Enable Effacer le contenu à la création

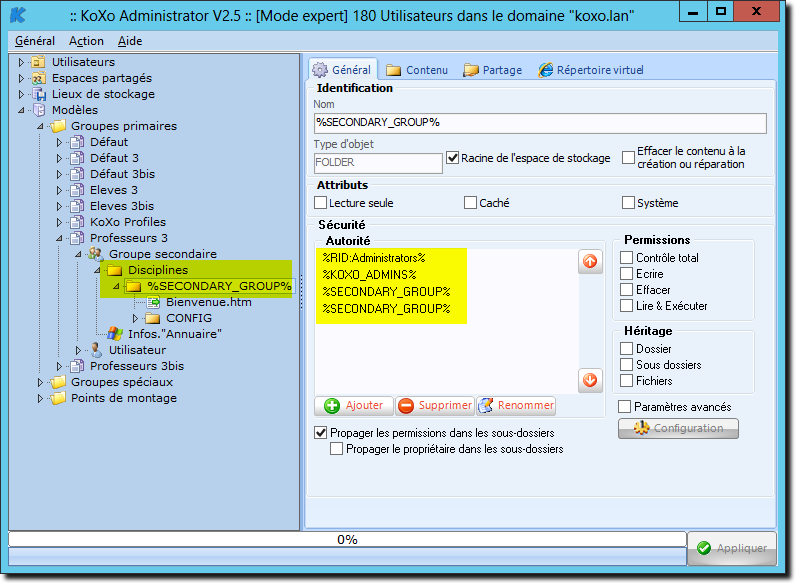[628, 157]
